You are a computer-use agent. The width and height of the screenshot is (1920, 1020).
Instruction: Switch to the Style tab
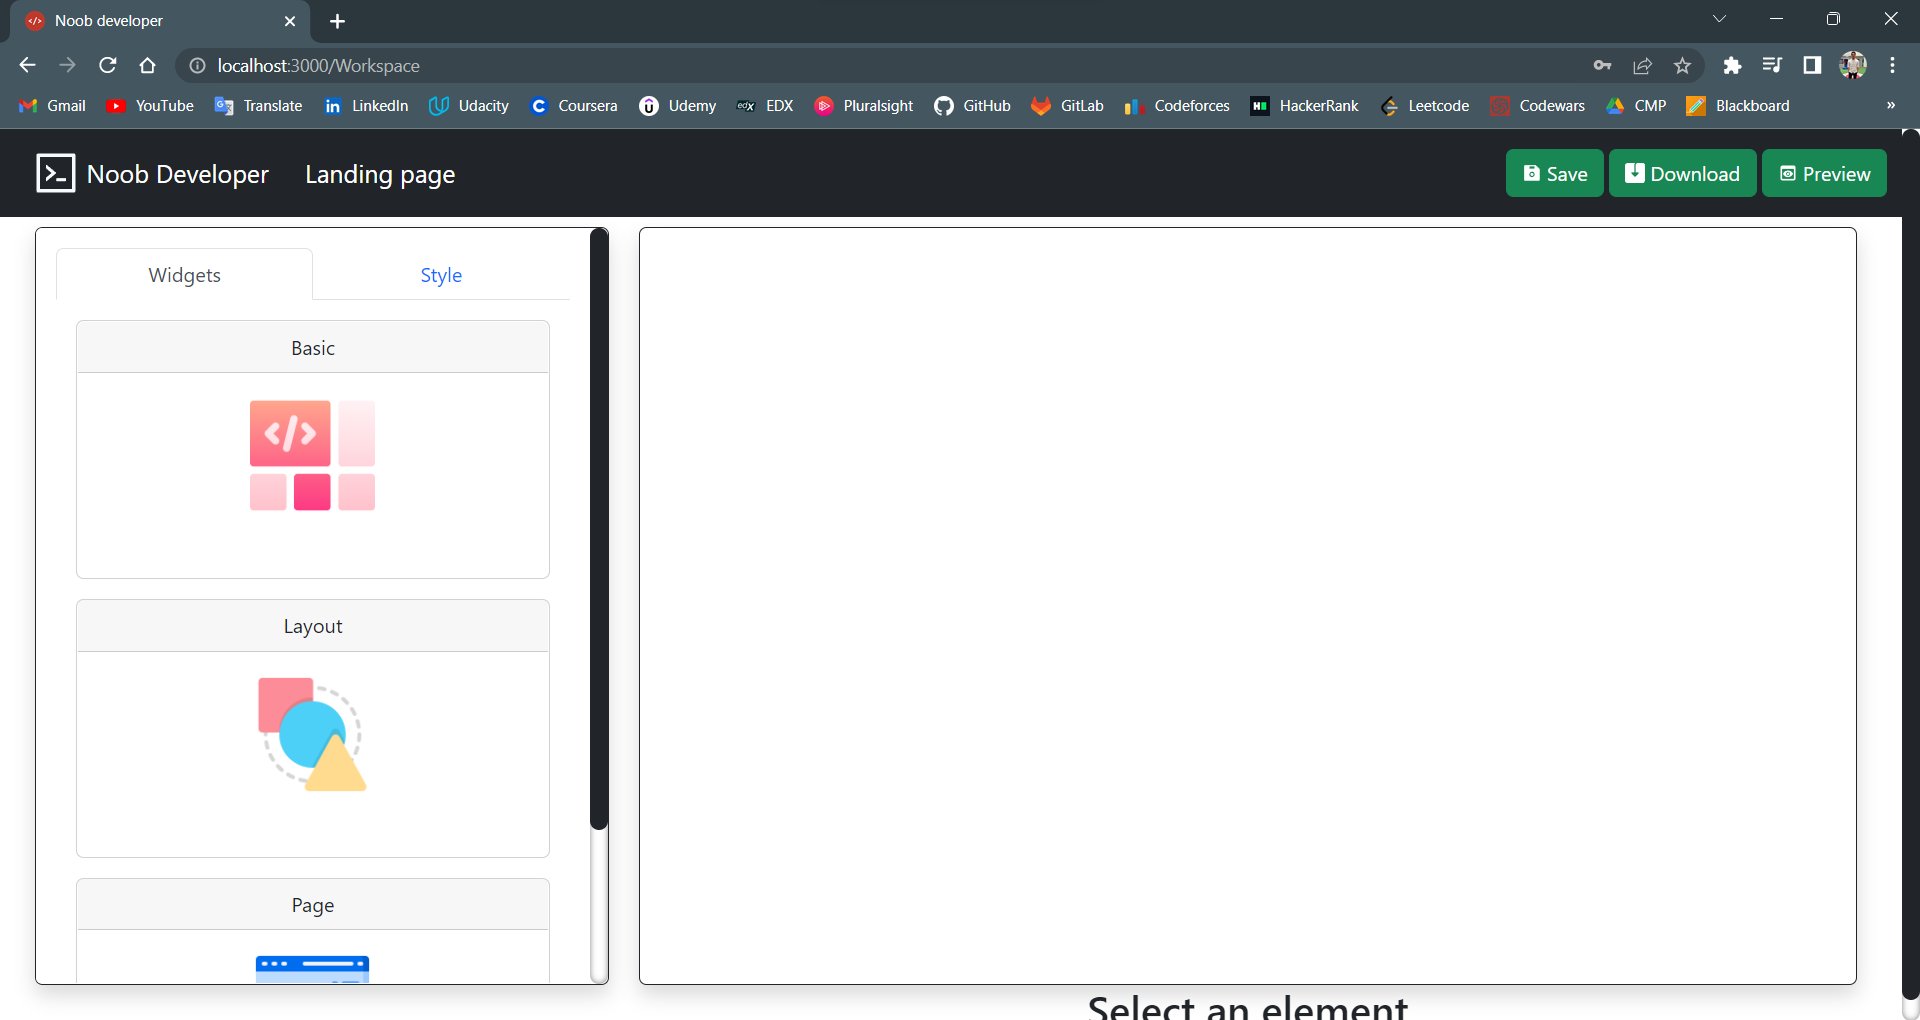(x=441, y=275)
